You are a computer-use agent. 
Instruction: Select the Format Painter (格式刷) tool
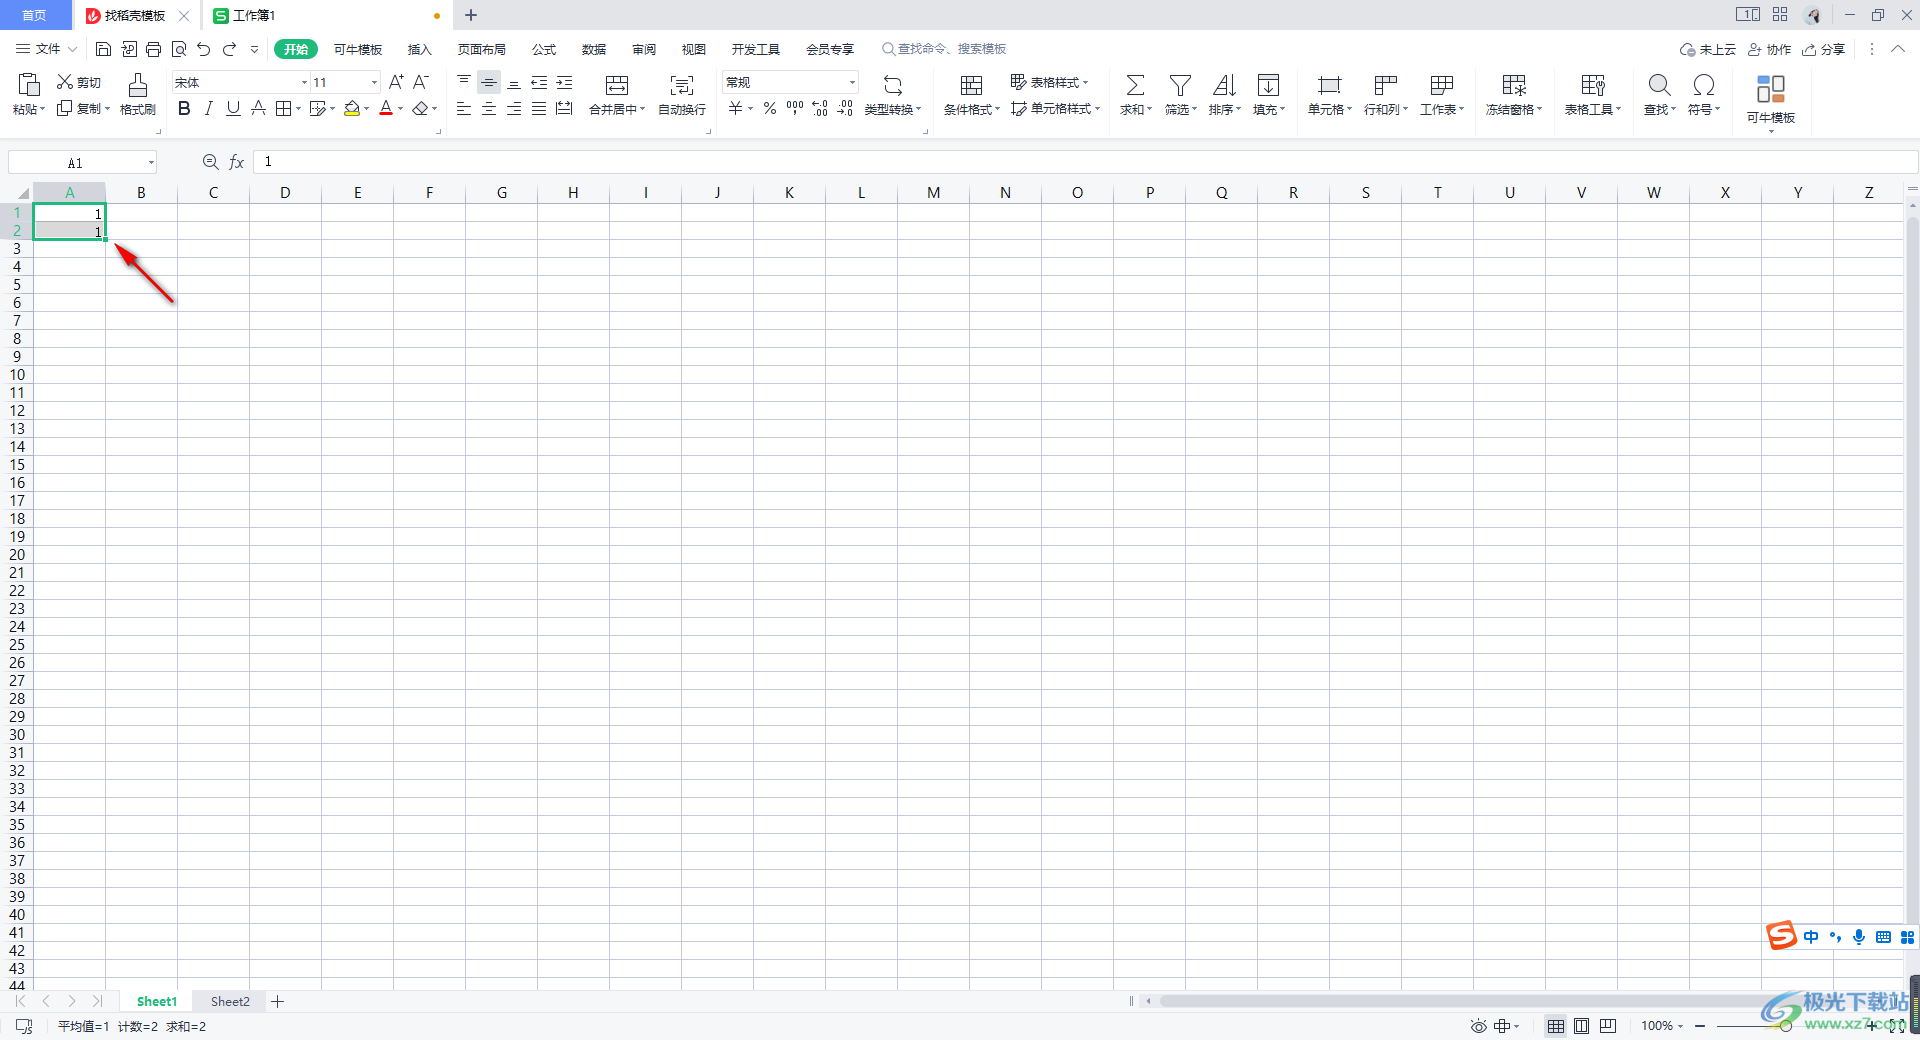138,95
